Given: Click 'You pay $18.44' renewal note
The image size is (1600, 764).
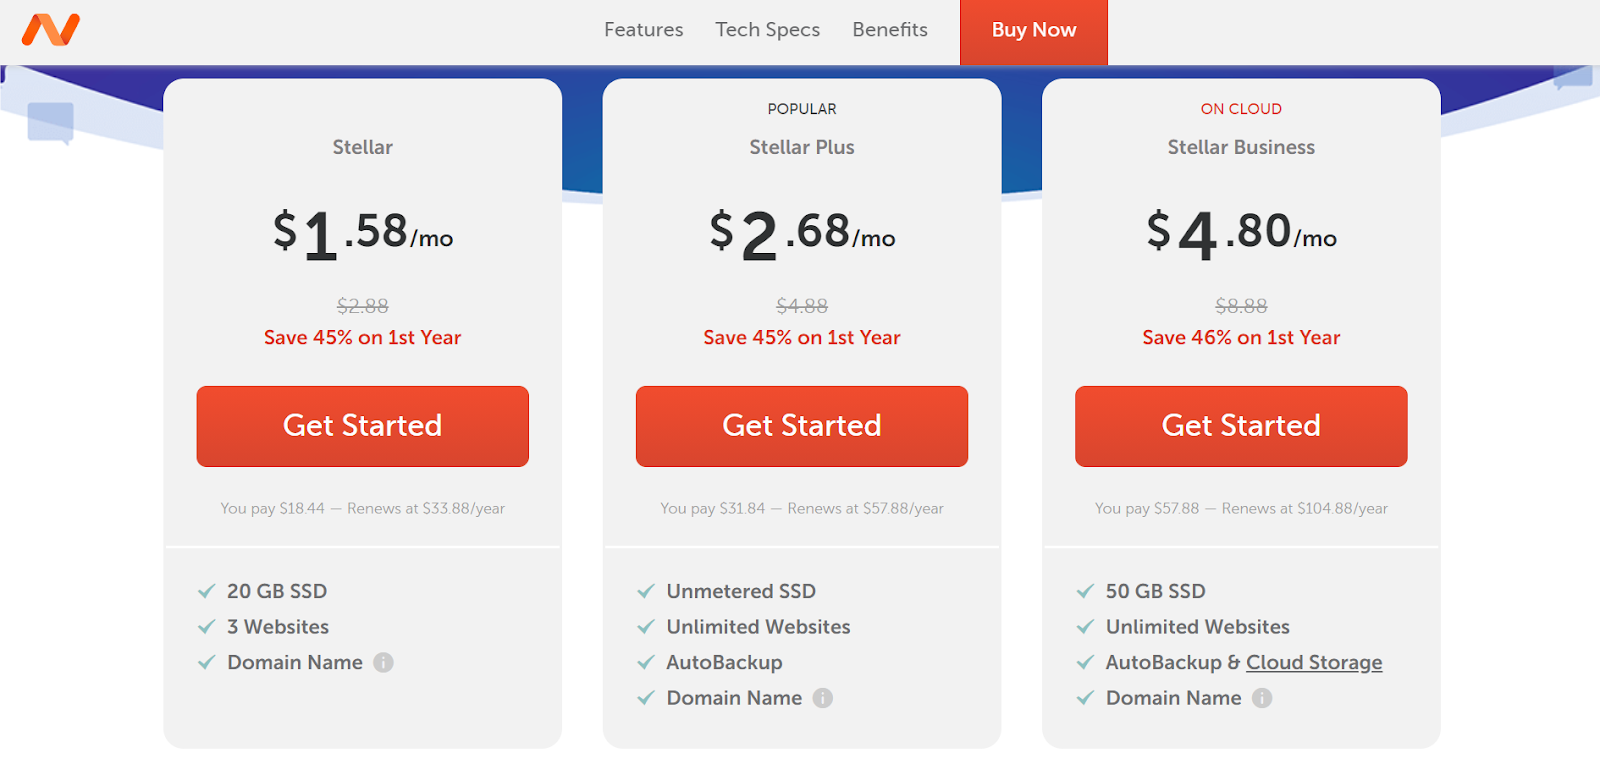Looking at the screenshot, I should 363,508.
